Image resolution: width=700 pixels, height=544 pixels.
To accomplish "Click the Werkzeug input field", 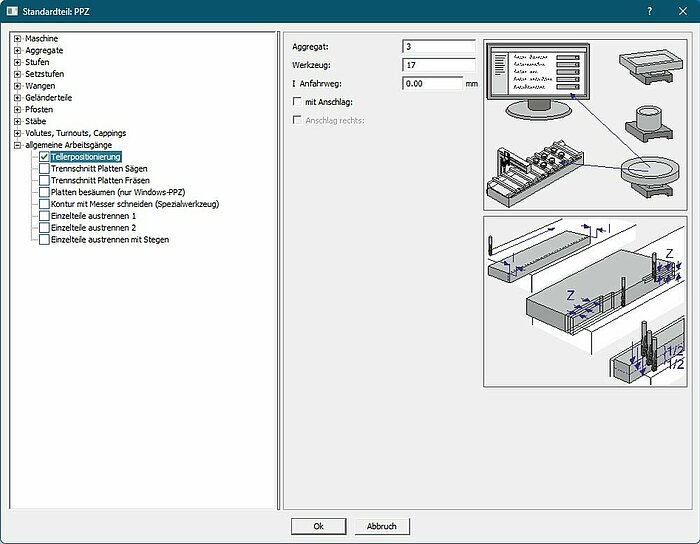I will pos(439,65).
